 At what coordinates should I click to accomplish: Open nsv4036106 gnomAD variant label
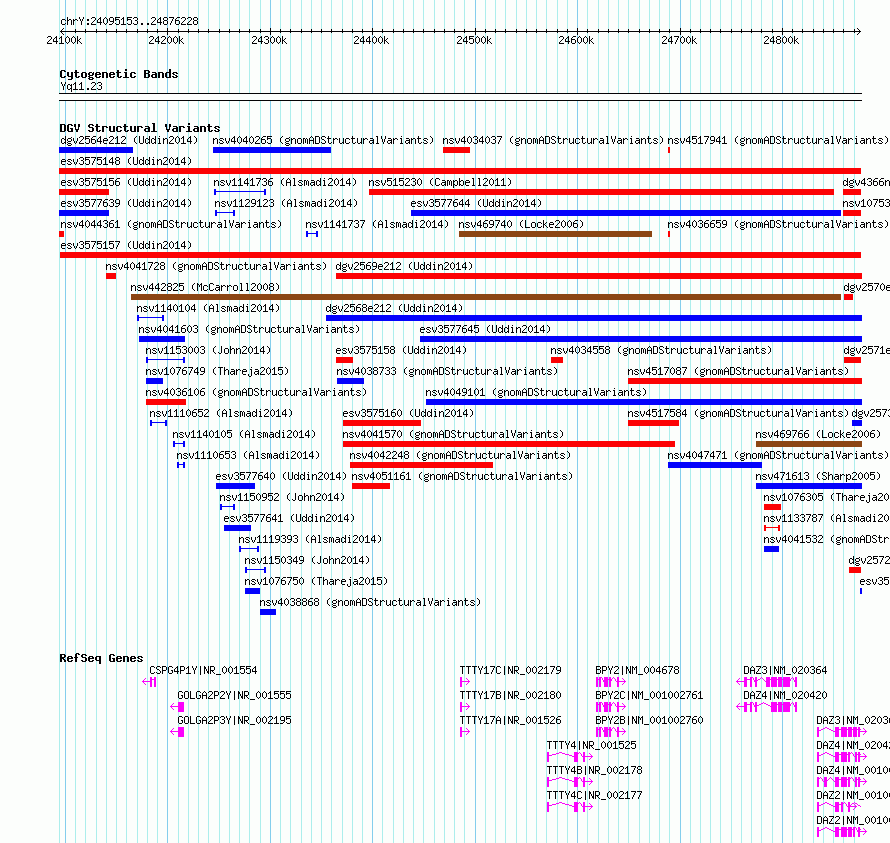(256, 392)
